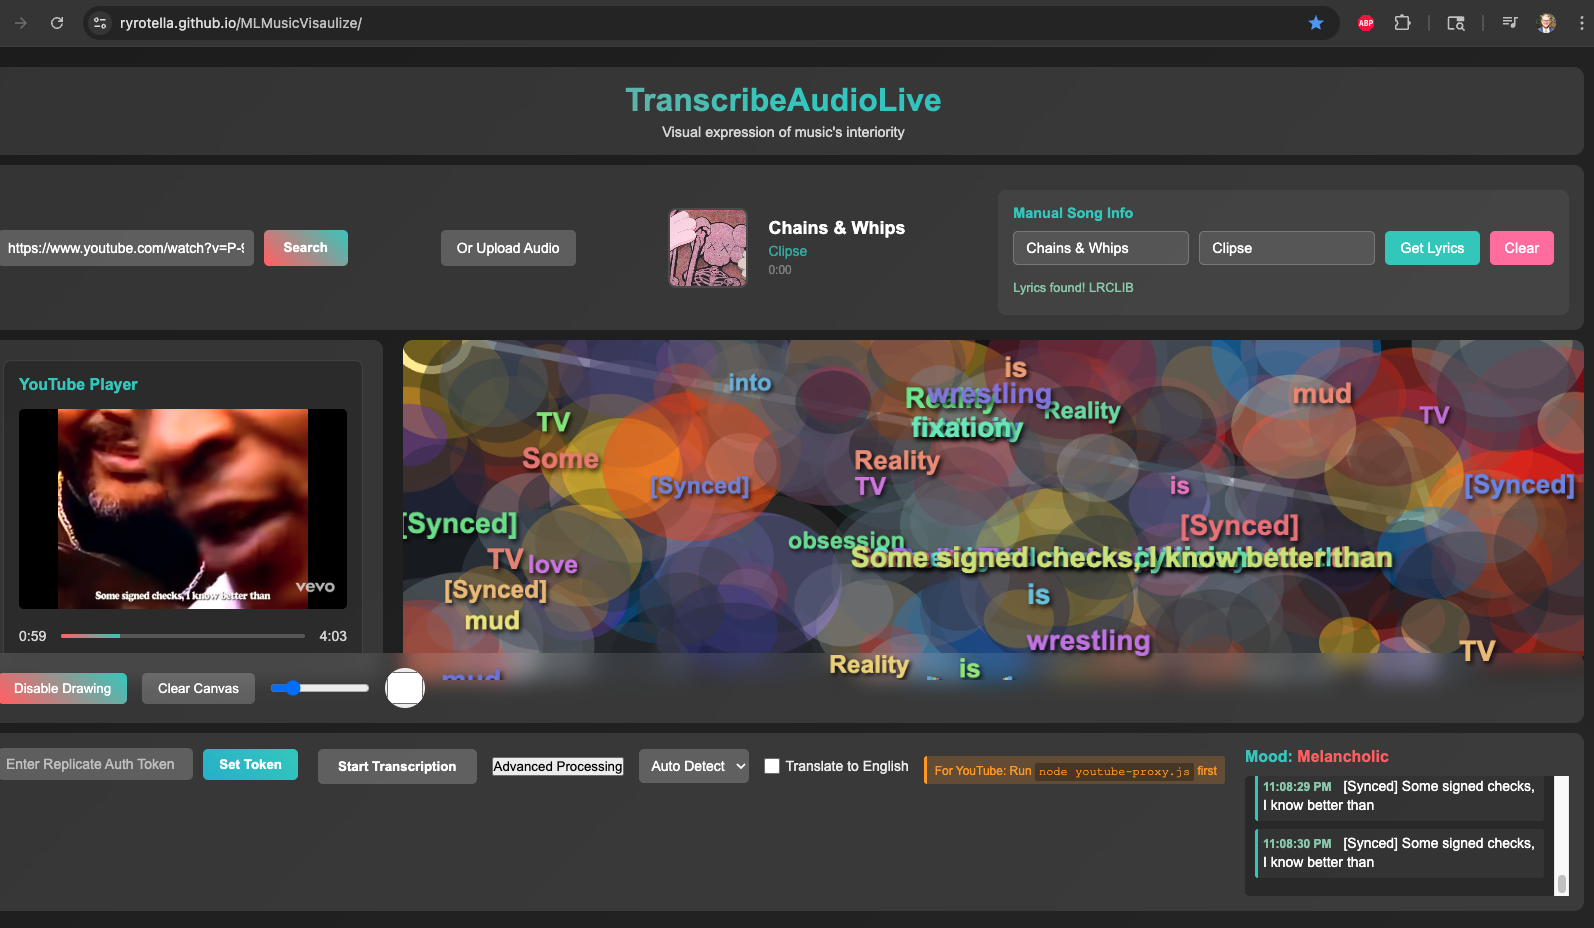This screenshot has width=1594, height=928.
Task: Focus the Enter Replicate Auth Token field
Action: point(96,764)
